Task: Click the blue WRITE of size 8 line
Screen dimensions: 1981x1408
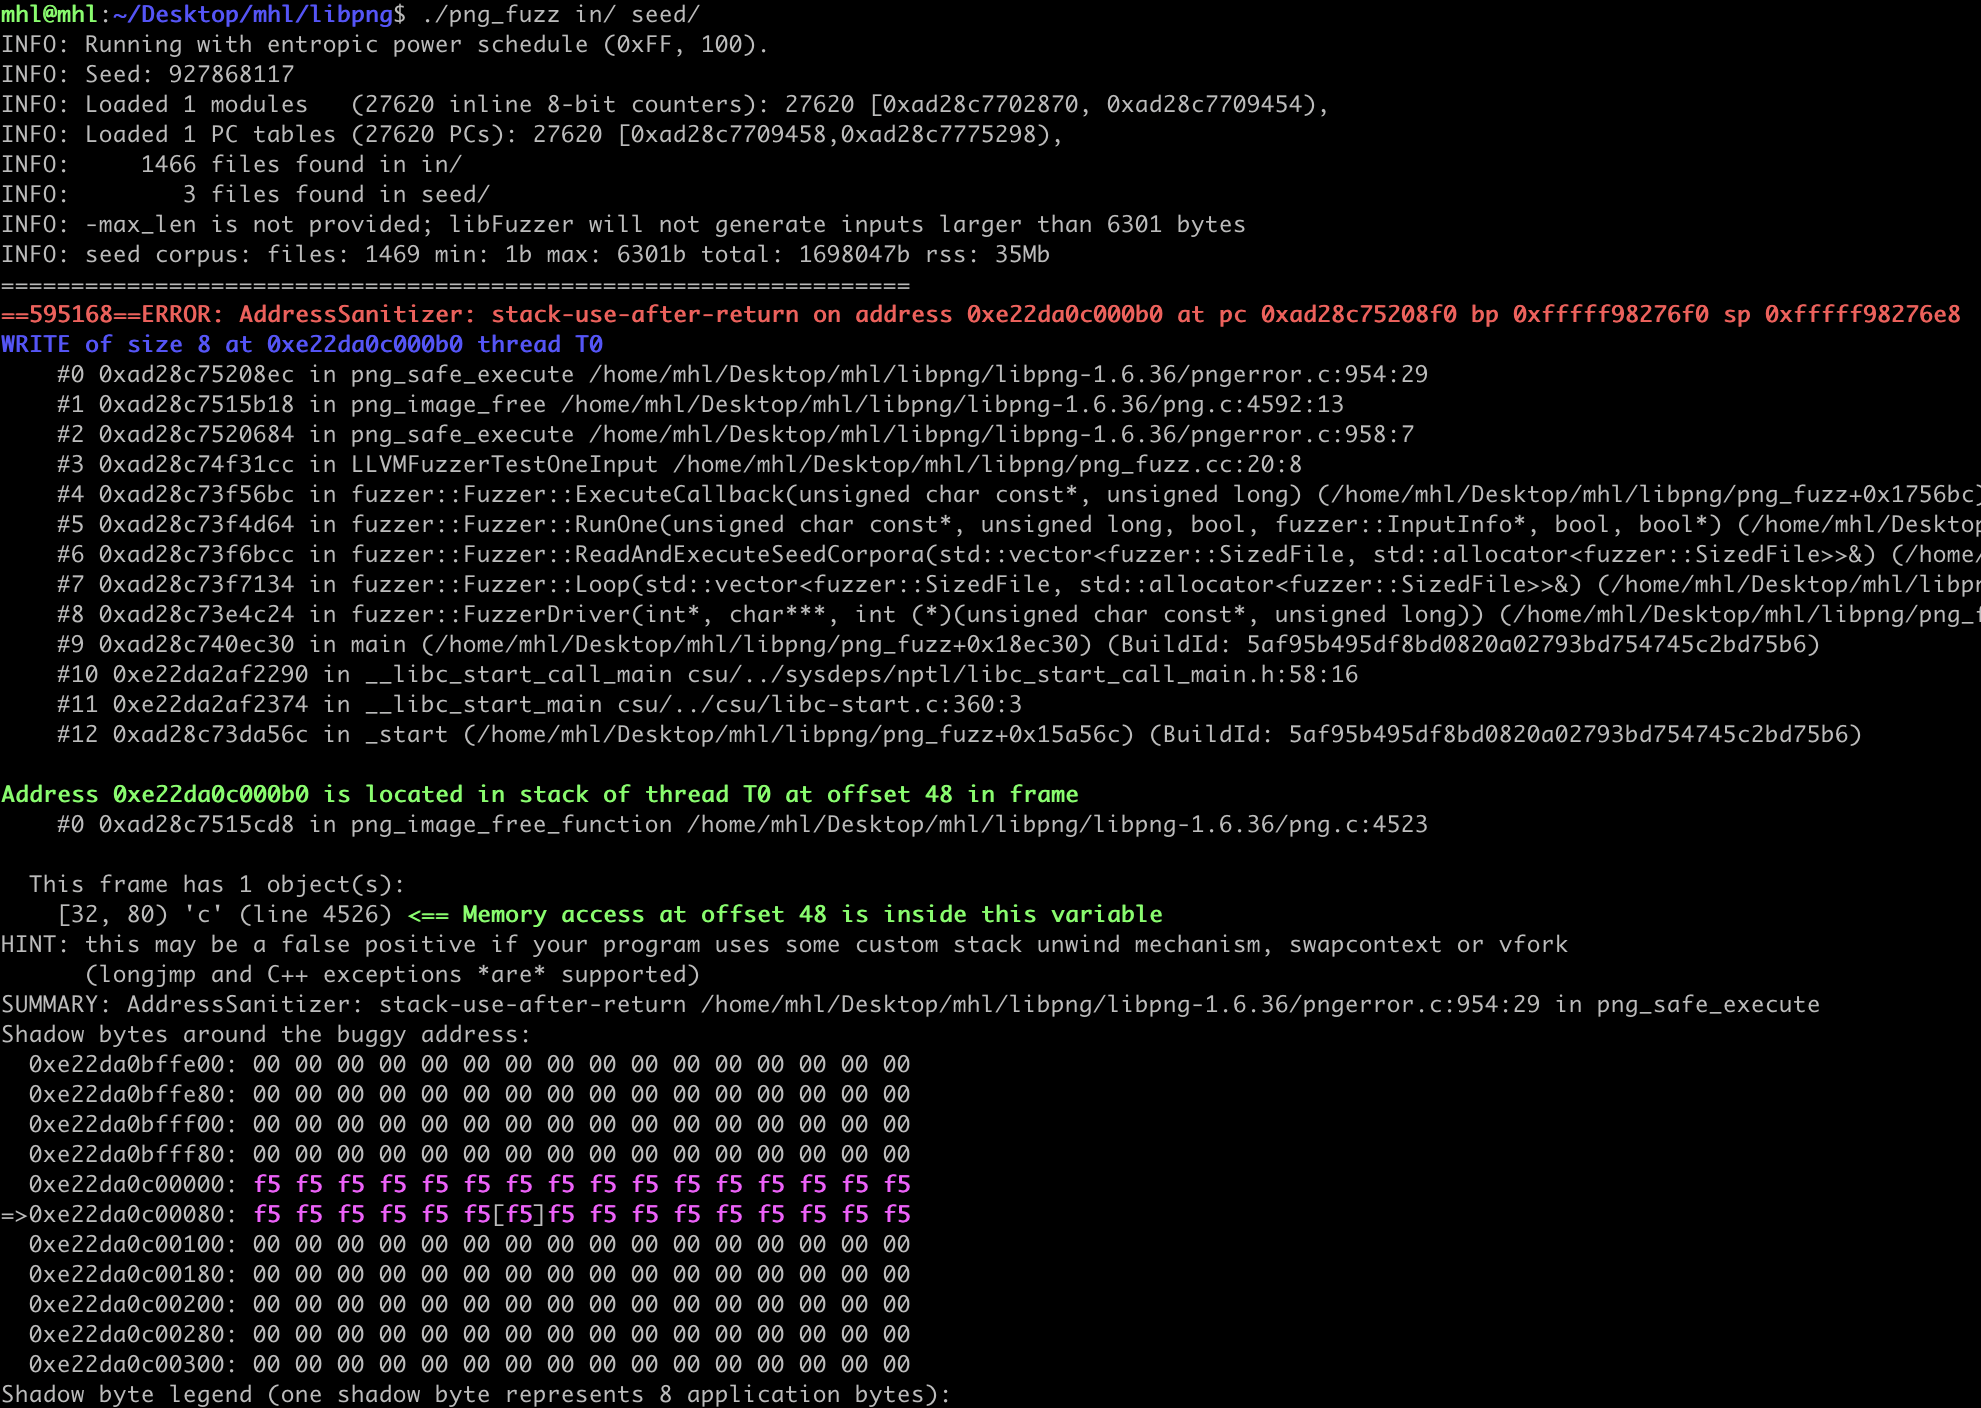Action: coord(301,344)
